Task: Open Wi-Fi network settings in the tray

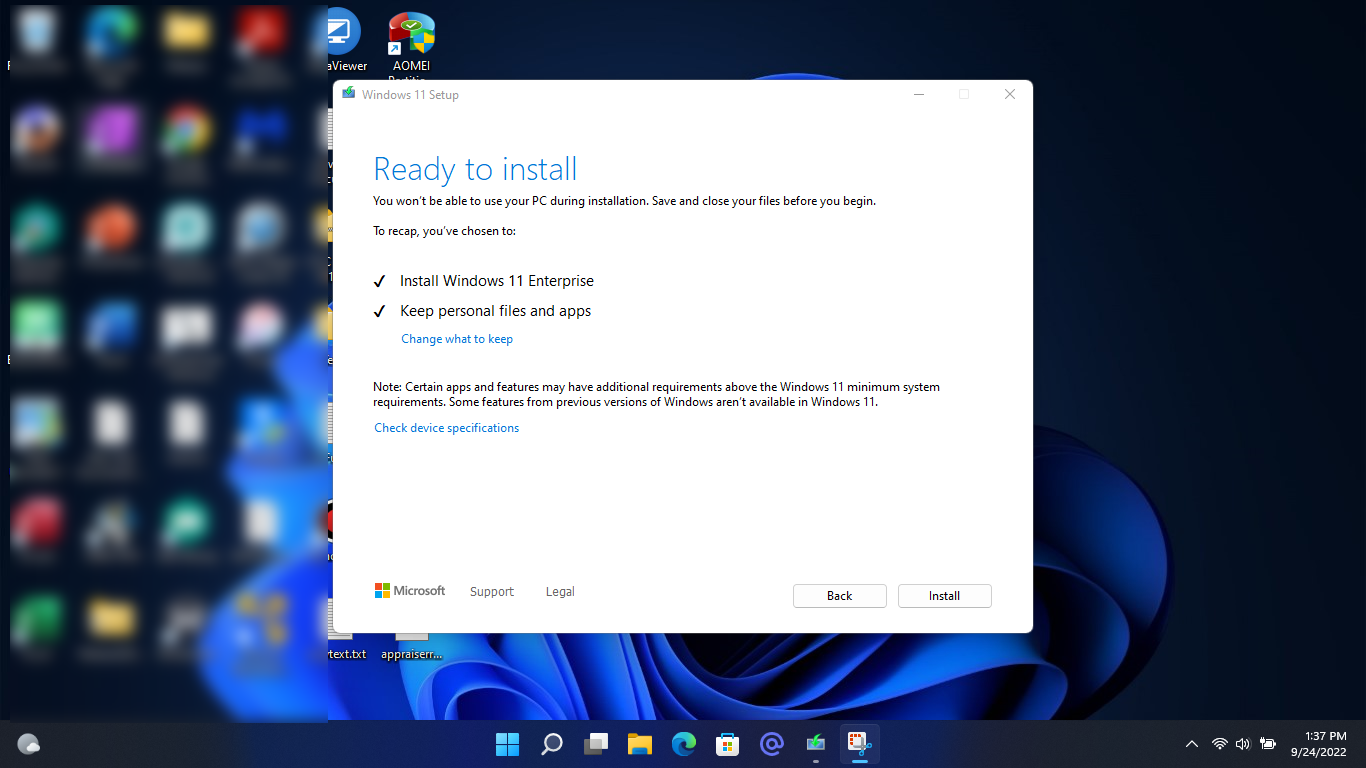Action: click(x=1219, y=744)
